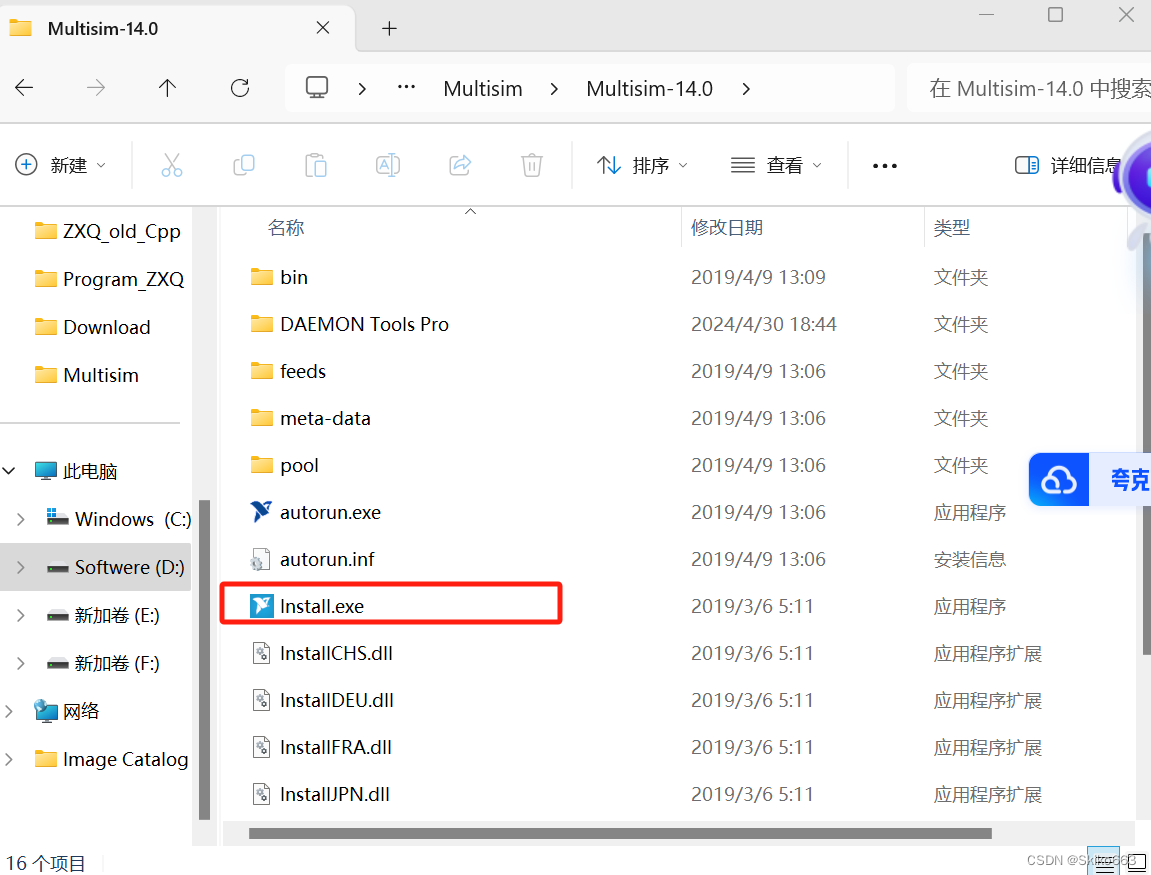1151x875 pixels.
Task: Collapse the 此电脑 tree node
Action: [9, 471]
